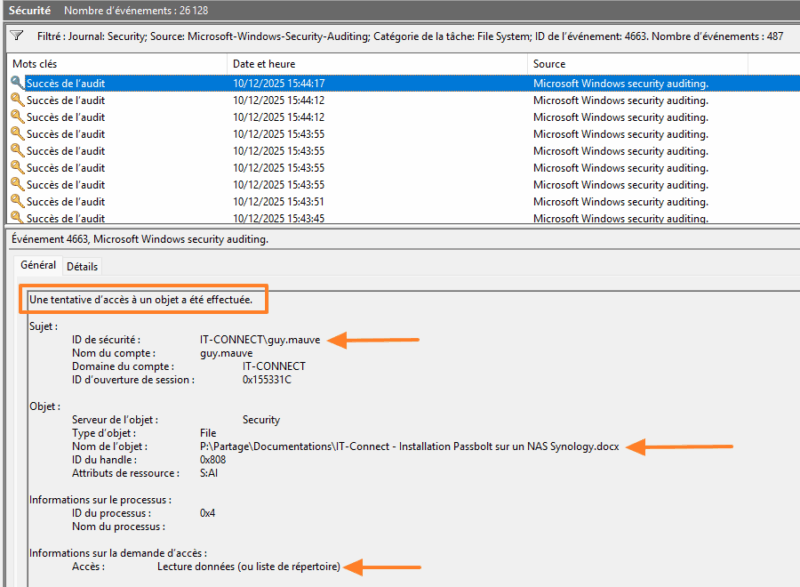
Task: Click the Événement 4663 details header
Action: [140, 239]
